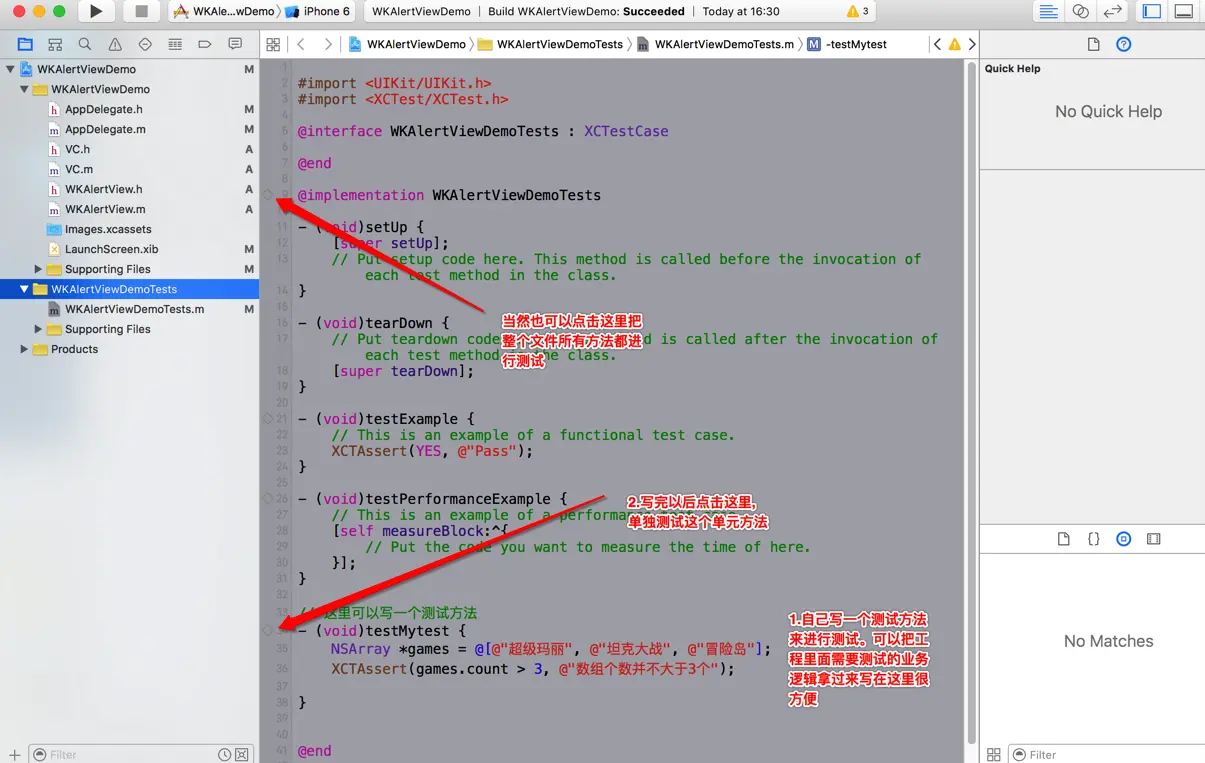The height and width of the screenshot is (763, 1205).
Task: Switch library to icon grid view
Action: [x=993, y=755]
